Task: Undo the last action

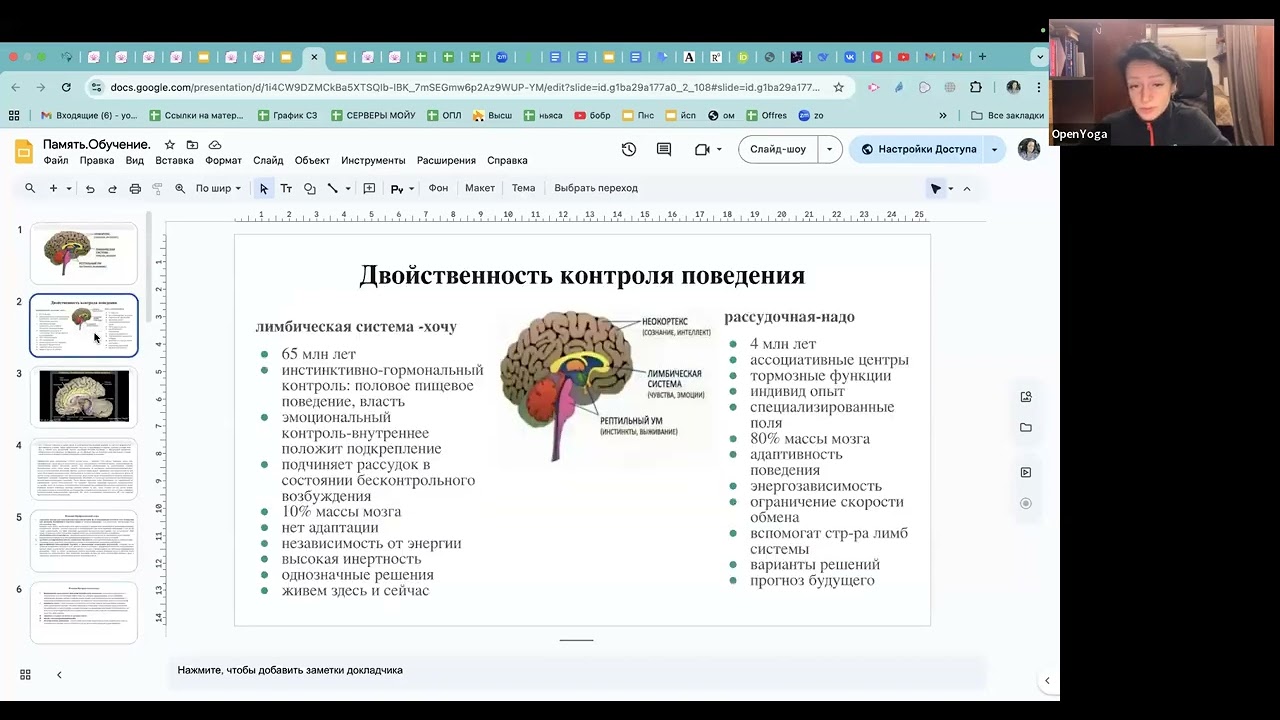Action: click(x=90, y=188)
